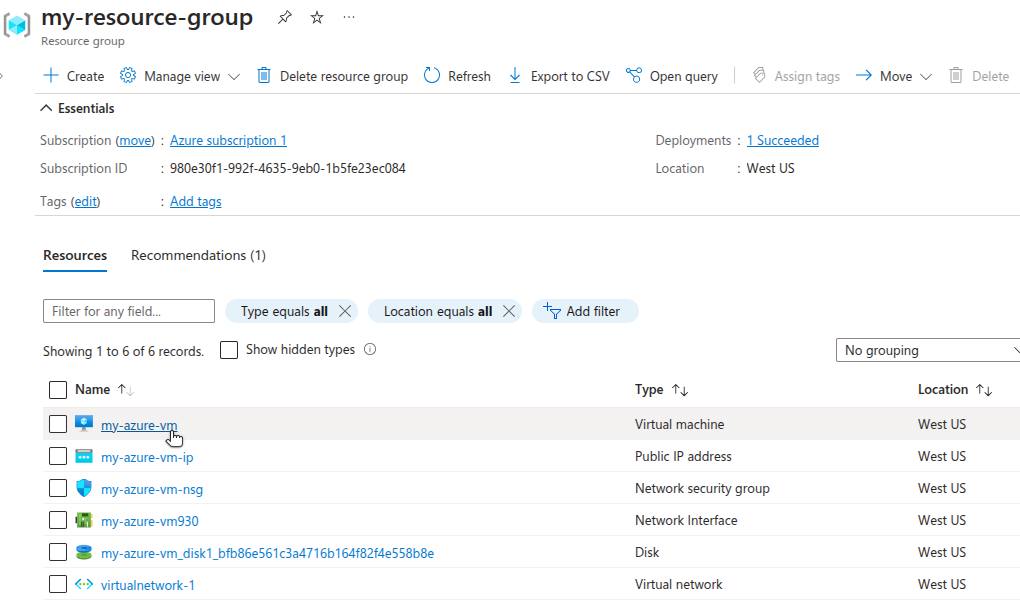Image resolution: width=1020 pixels, height=607 pixels.
Task: Check the my-azure-vm930 row checkbox
Action: (x=58, y=520)
